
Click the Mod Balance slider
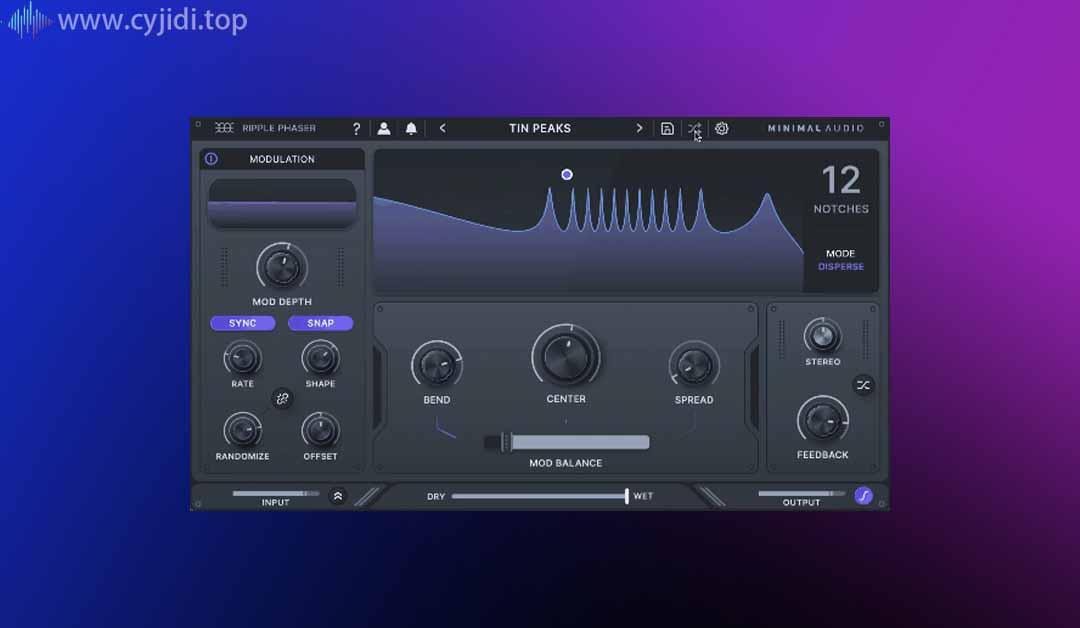566,442
